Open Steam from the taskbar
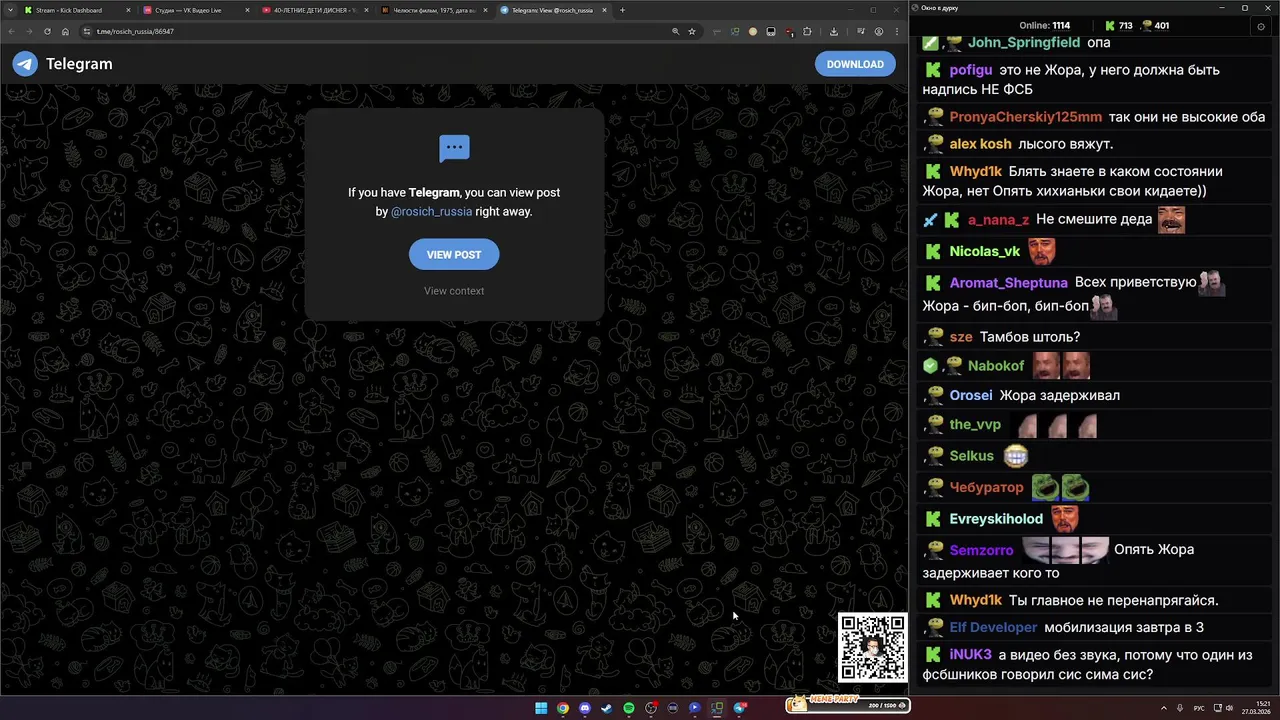1280x720 pixels. pos(607,708)
